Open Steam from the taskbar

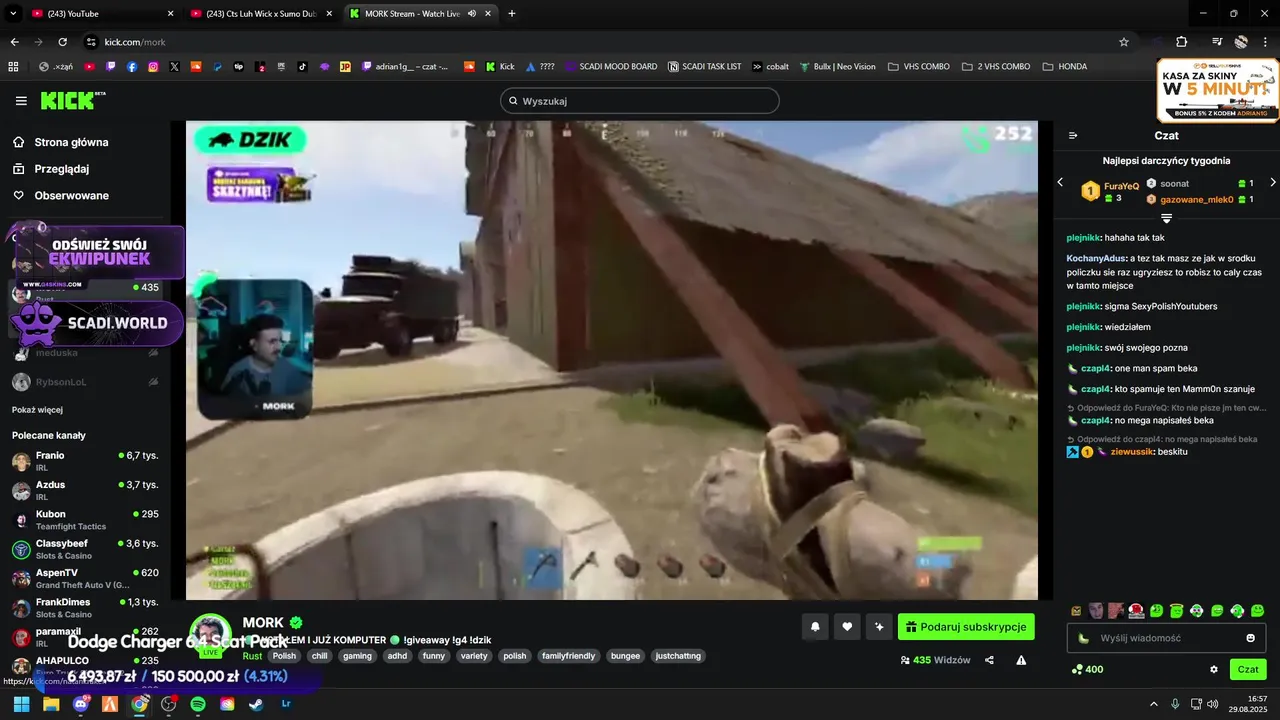257,704
